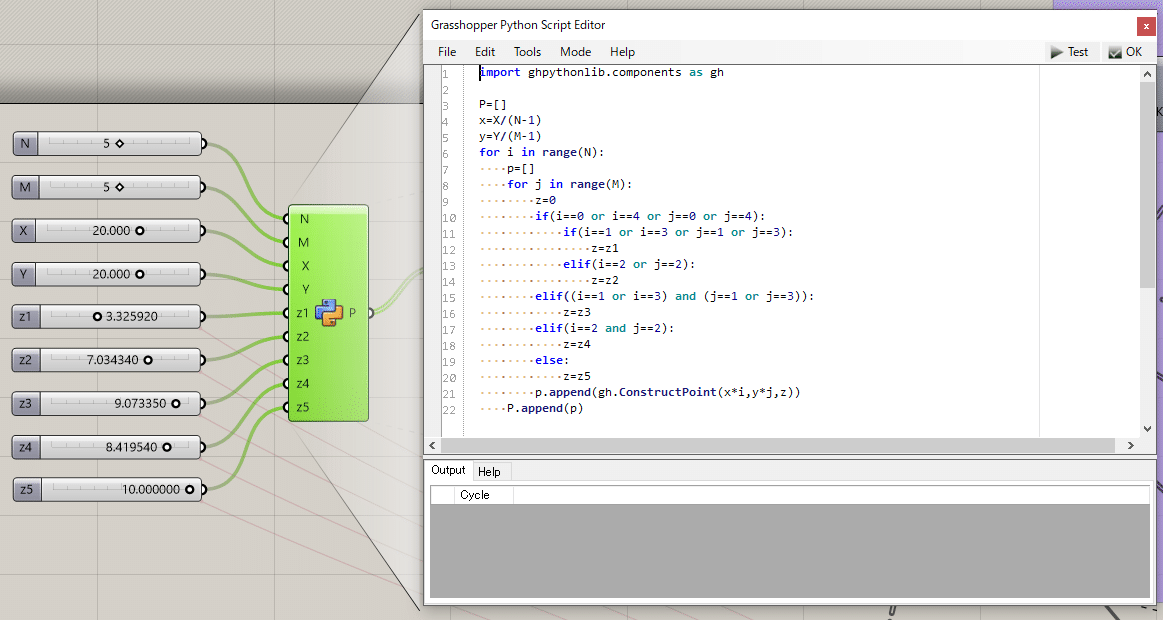
Task: Click the Y input on Python component
Action: 305,289
